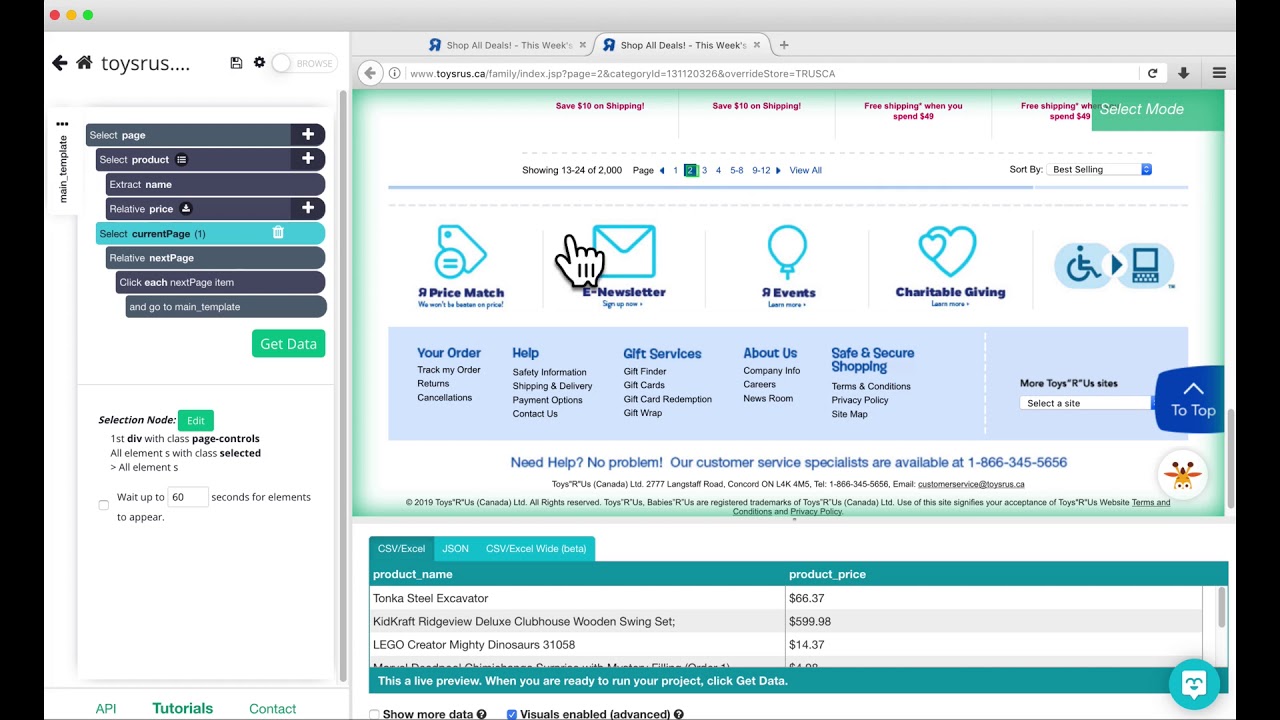Click the giraffe mascot icon
Screen dimensions: 1280x720
(x=1182, y=474)
